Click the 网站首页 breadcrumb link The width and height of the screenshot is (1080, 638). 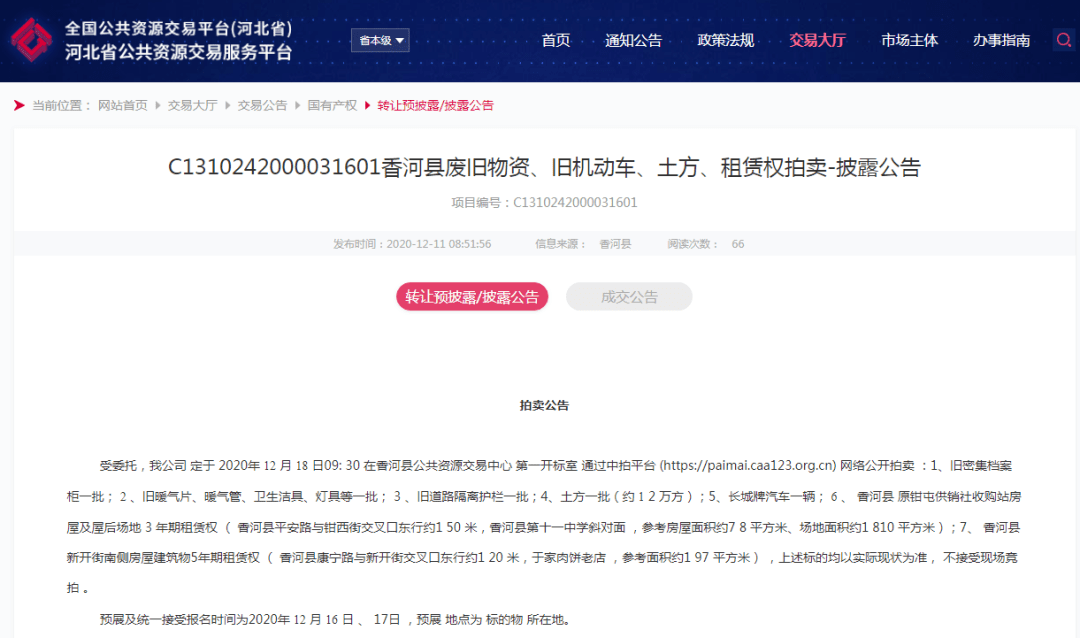coord(123,105)
